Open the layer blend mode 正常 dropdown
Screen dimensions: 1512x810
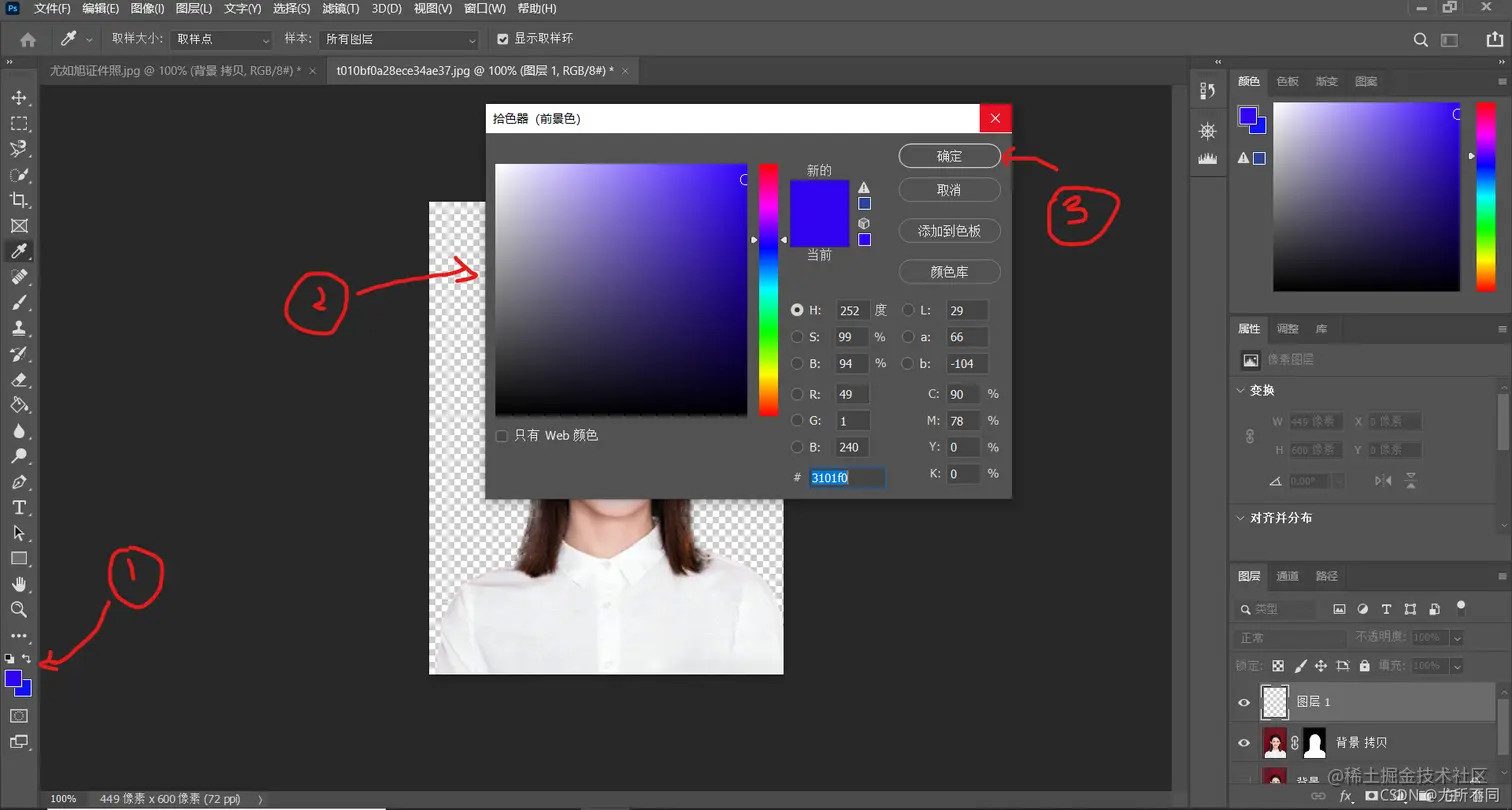1290,637
